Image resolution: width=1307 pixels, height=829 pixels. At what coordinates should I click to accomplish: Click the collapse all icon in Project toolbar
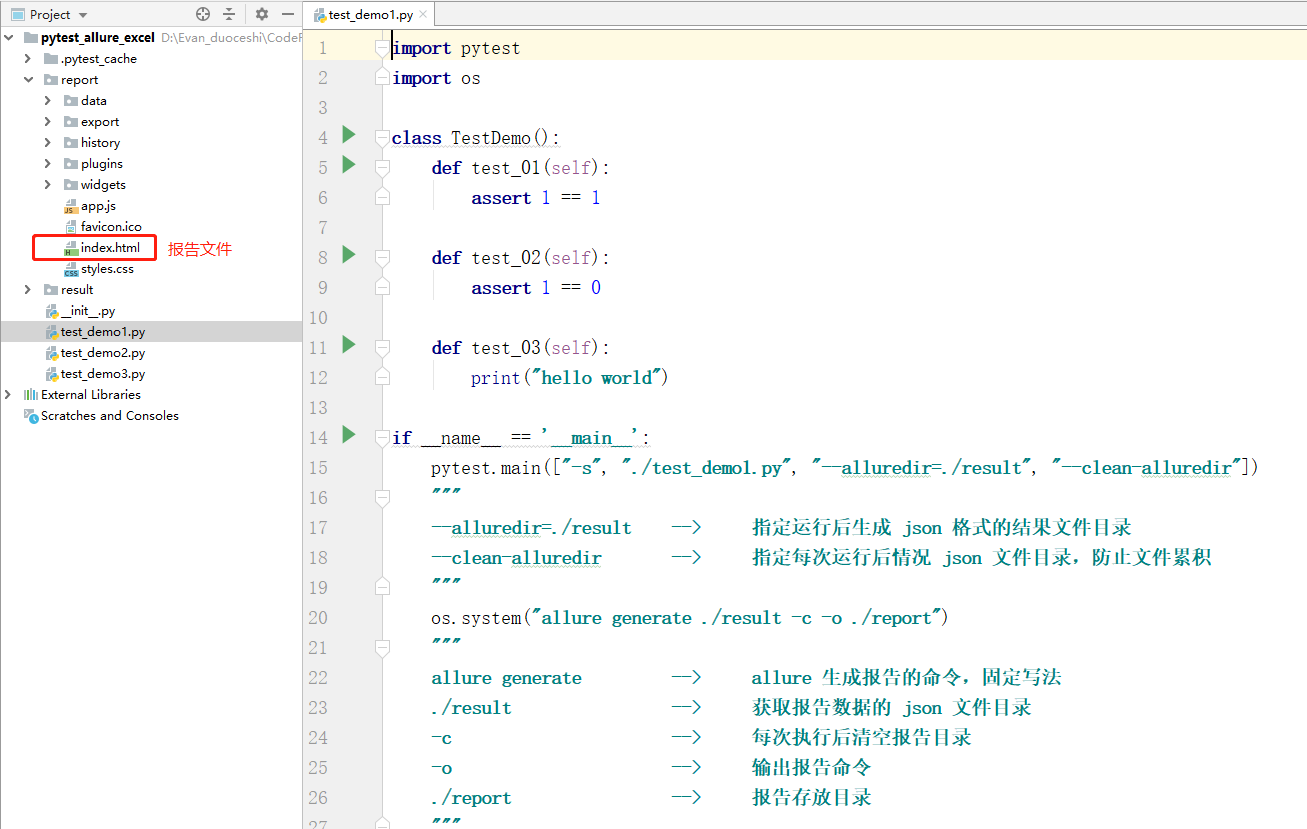(x=229, y=14)
